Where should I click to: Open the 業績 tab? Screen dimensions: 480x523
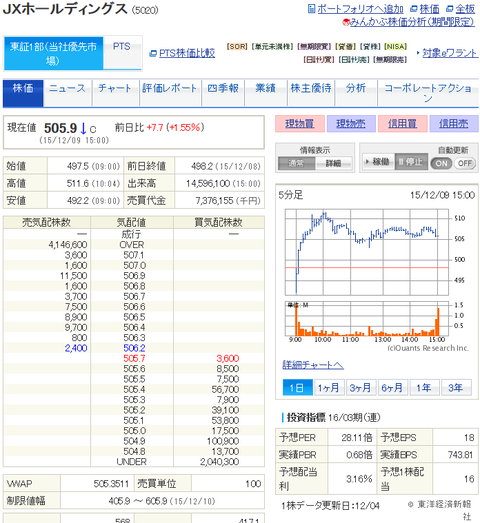tap(266, 93)
